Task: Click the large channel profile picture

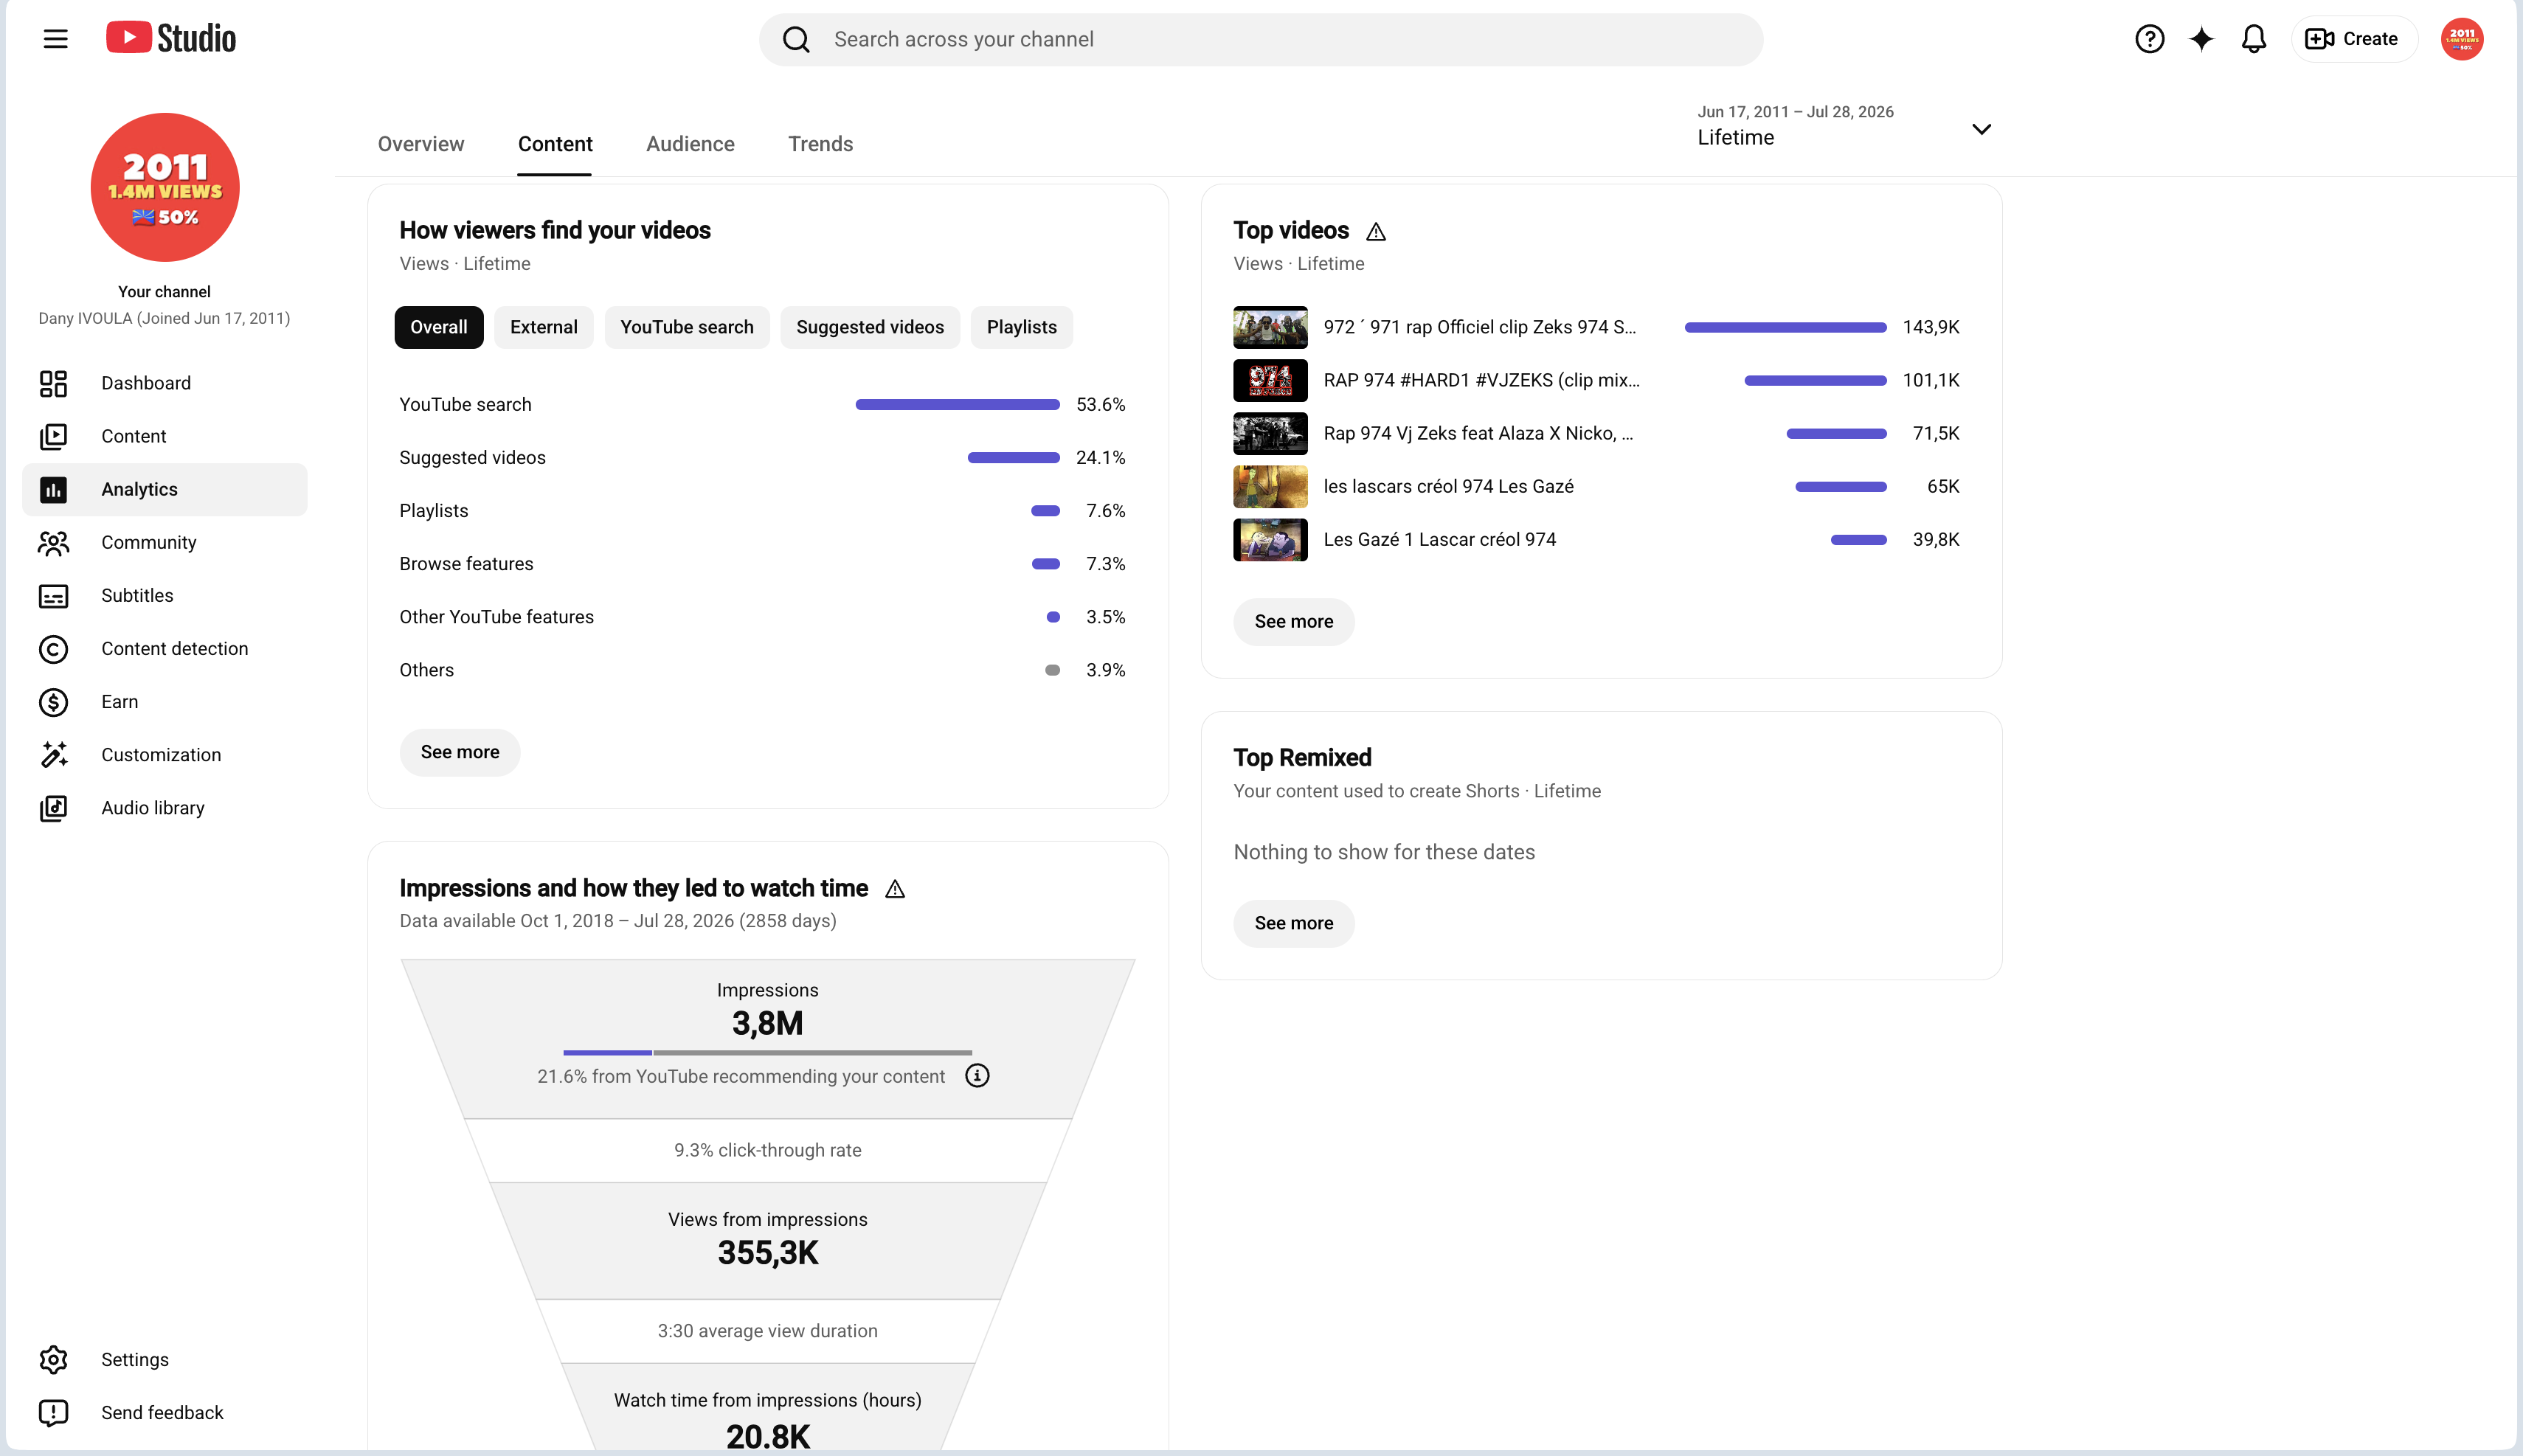Action: coord(165,187)
